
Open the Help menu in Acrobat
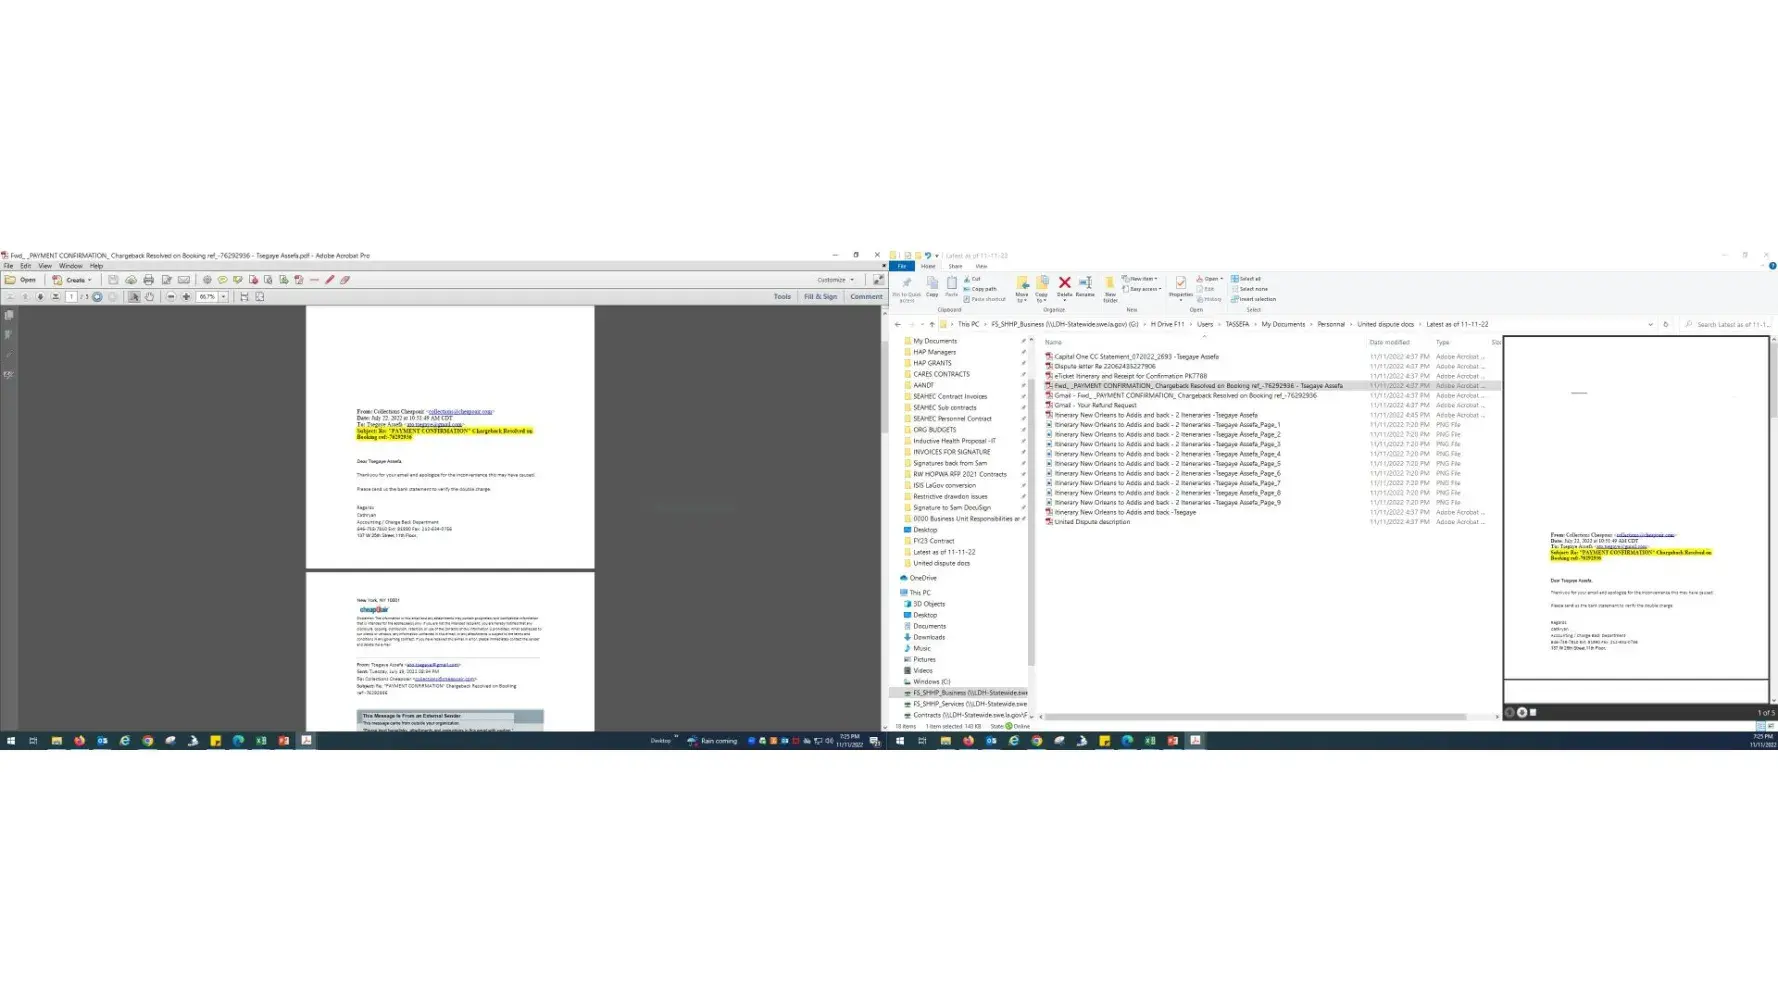96,266
